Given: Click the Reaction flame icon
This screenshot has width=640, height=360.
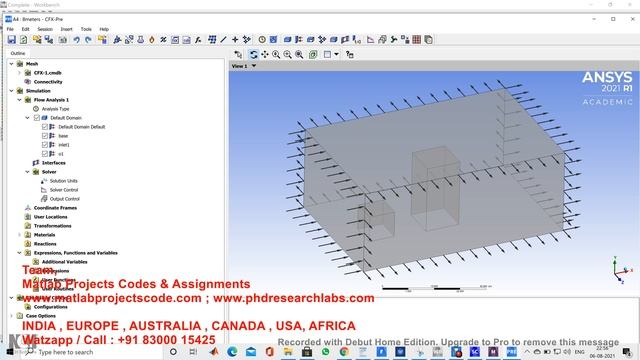Looking at the screenshot, I should (x=152, y=40).
